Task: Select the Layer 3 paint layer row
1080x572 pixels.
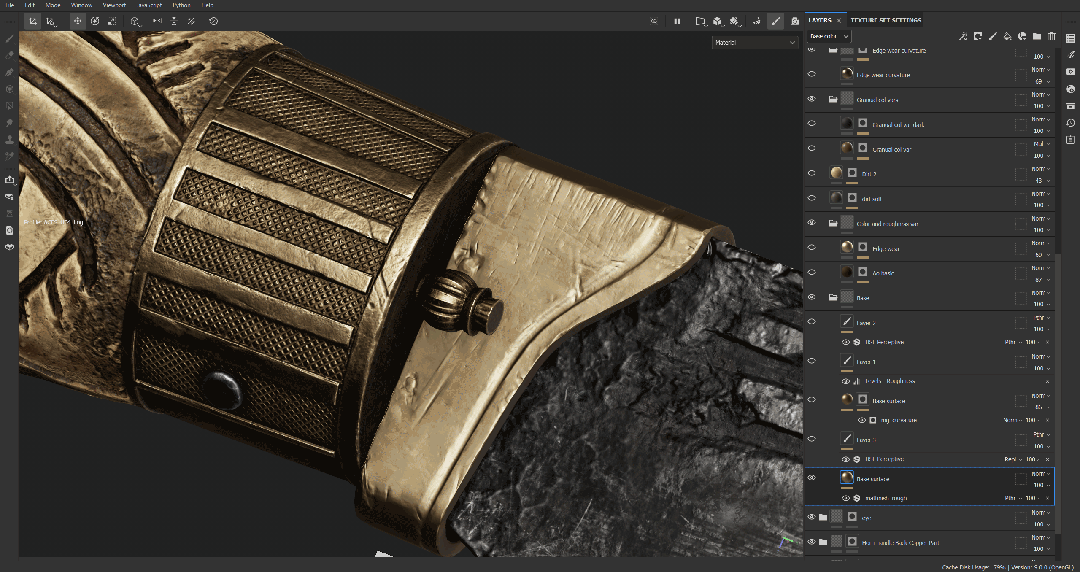Action: tap(929, 439)
